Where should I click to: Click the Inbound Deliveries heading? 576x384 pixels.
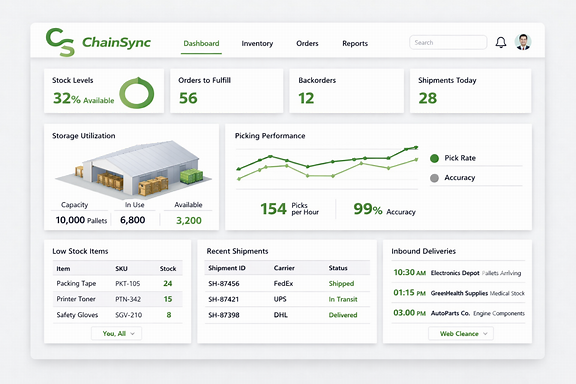424,251
